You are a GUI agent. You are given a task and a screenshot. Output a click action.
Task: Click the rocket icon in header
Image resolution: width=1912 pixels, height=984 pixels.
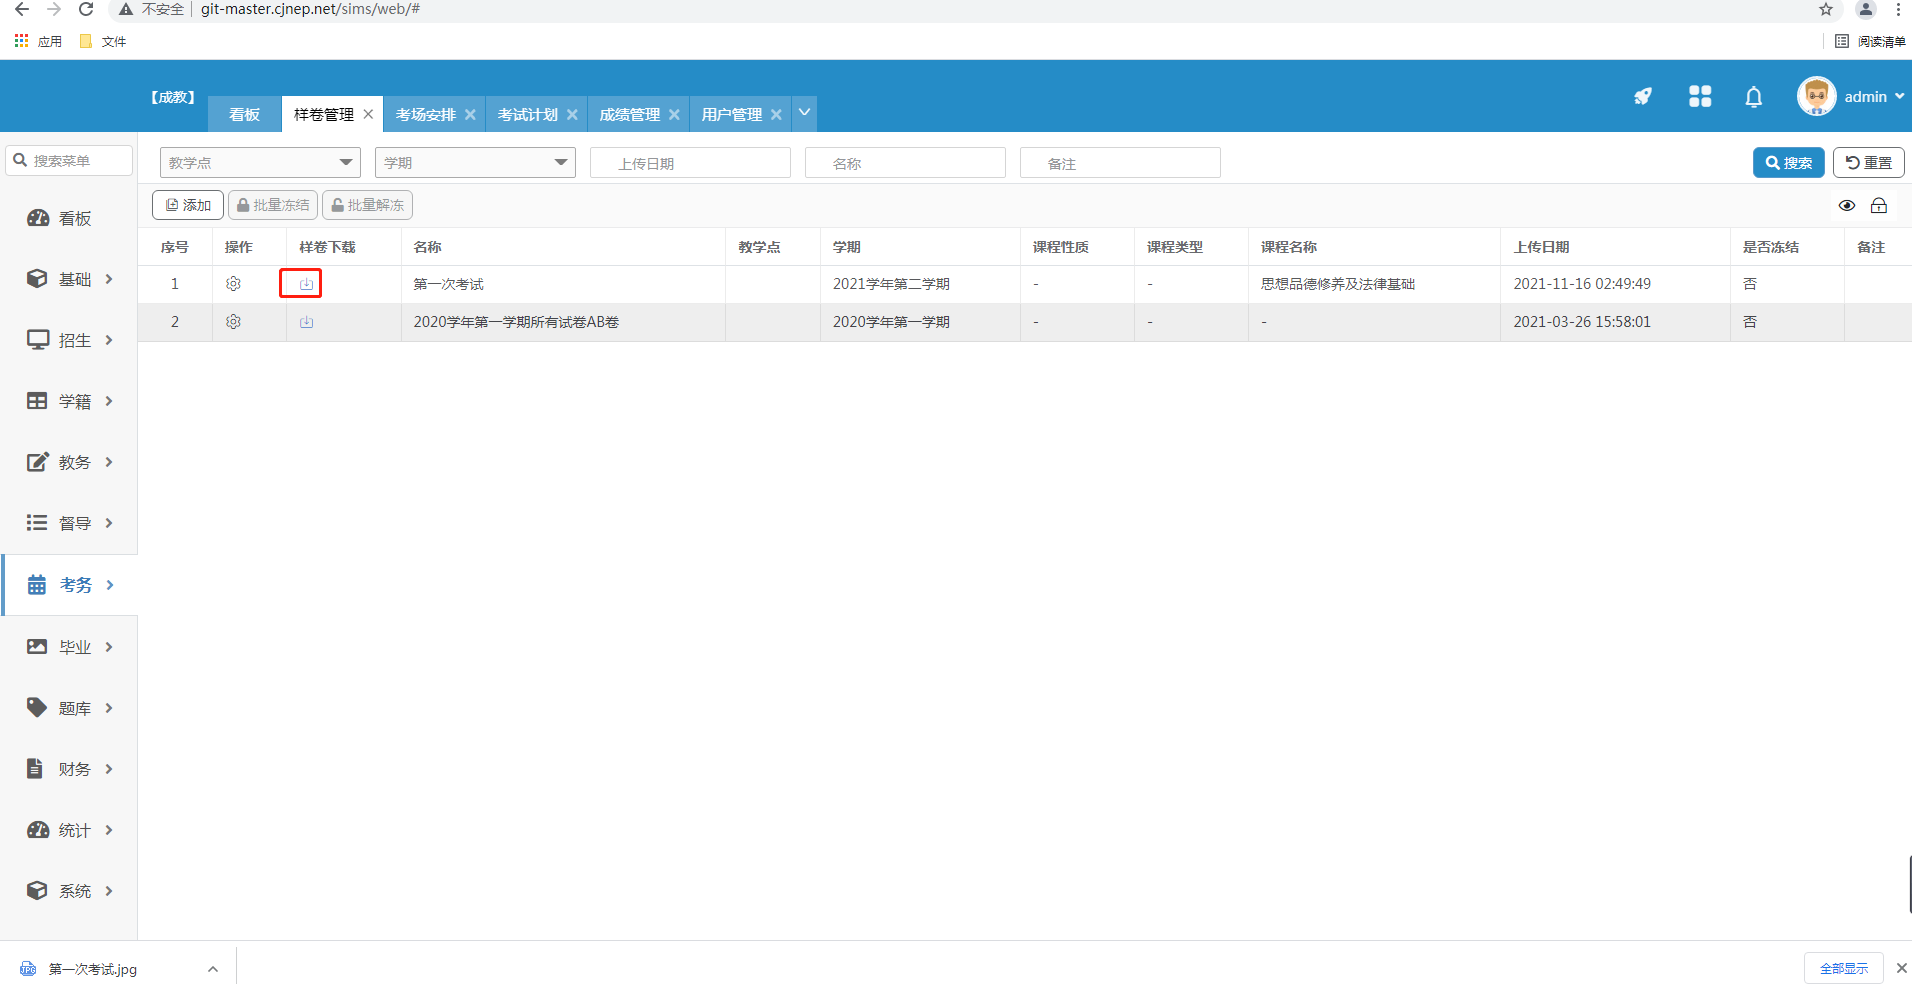(1642, 96)
